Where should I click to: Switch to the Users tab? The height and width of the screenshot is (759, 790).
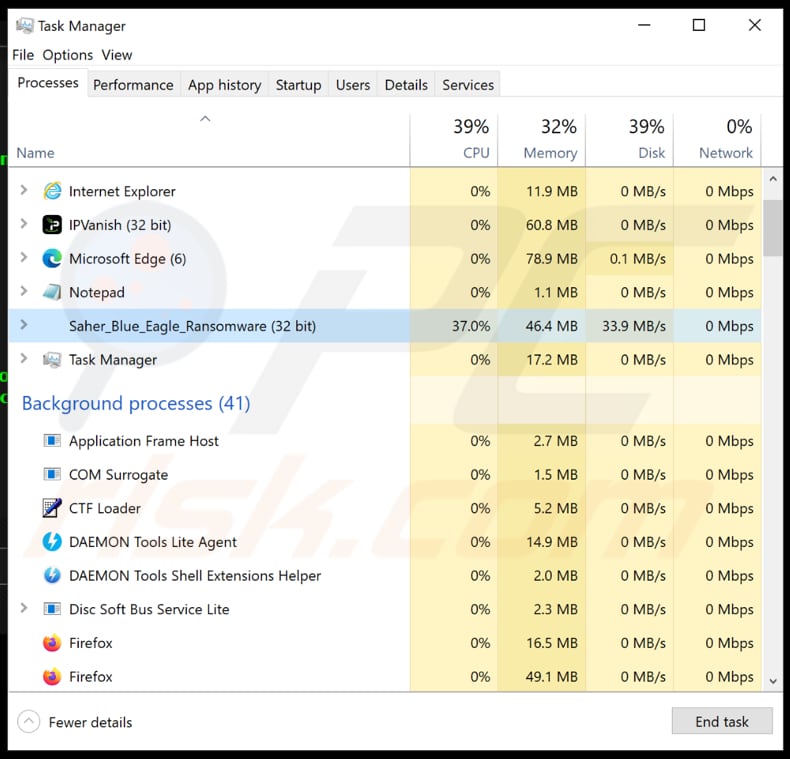[353, 85]
